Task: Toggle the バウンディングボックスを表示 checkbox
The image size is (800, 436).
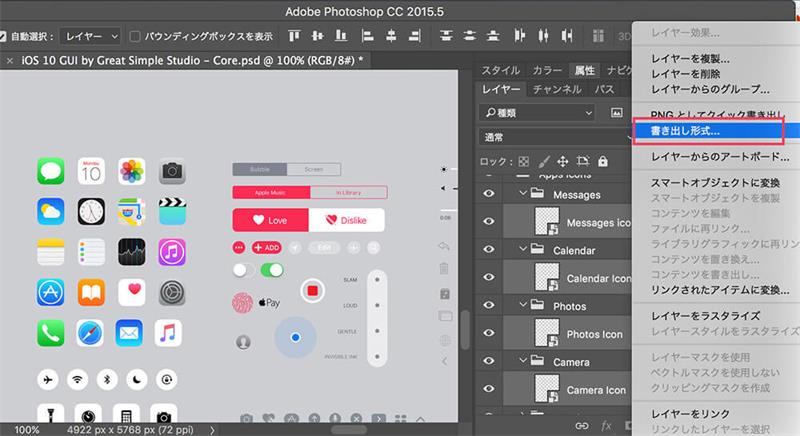Action: point(136,36)
